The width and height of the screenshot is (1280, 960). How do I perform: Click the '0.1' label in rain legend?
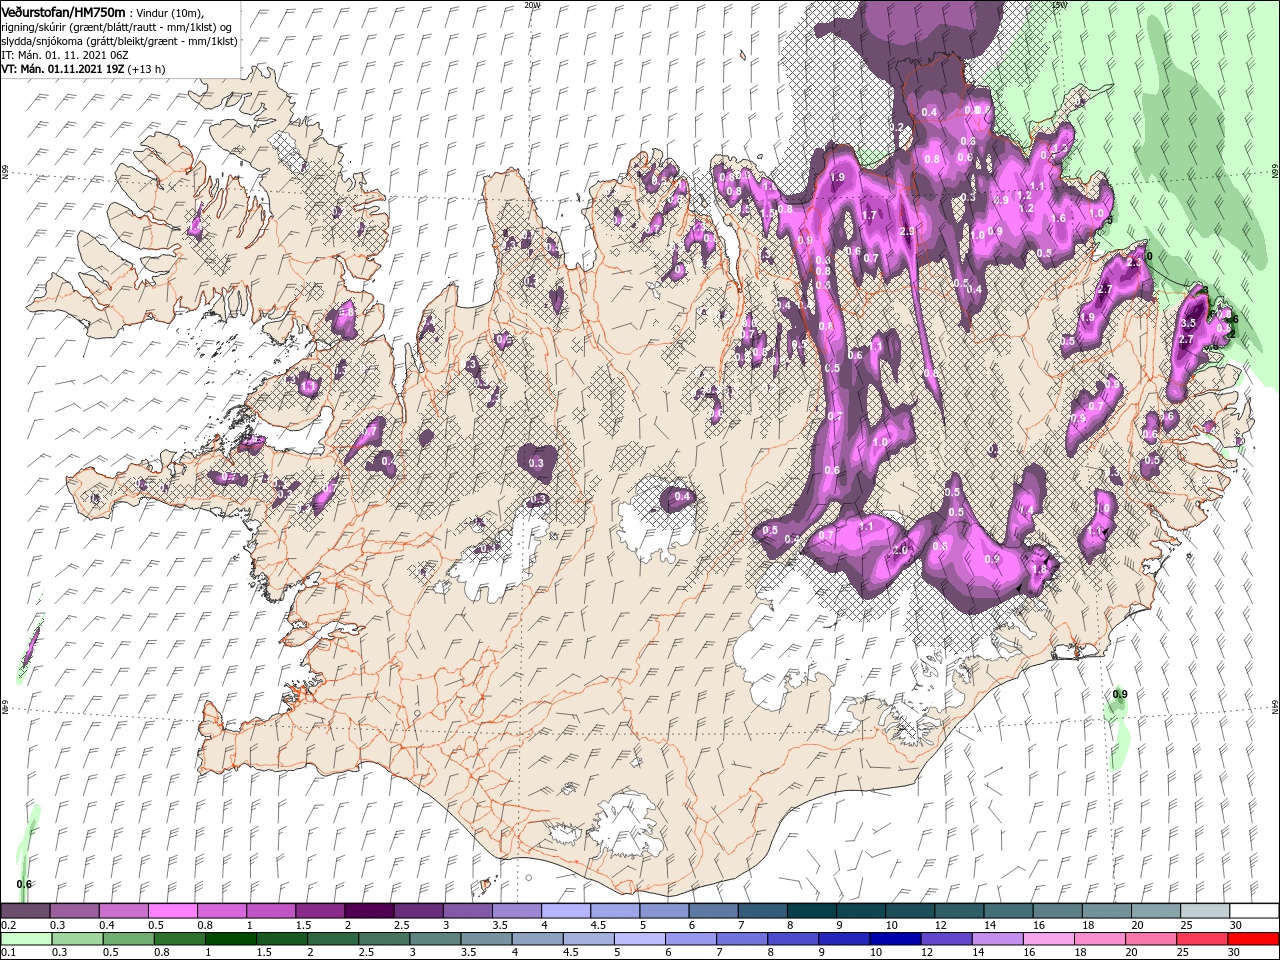click(x=7, y=953)
